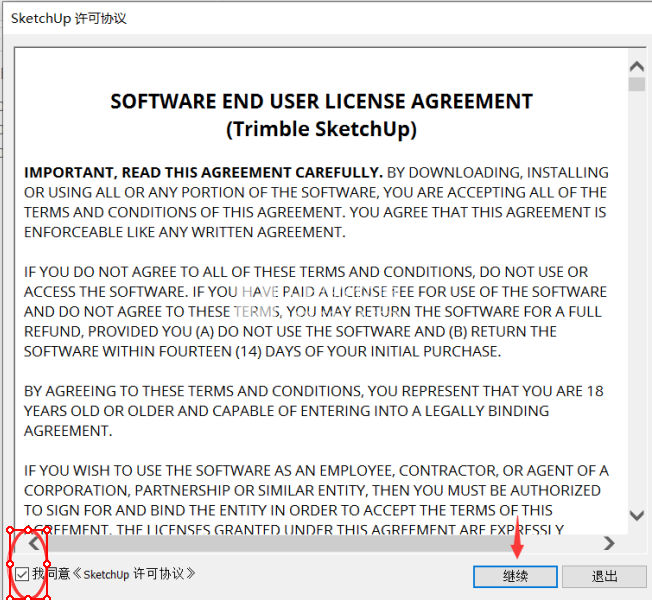This screenshot has width=652, height=600.
Task: Click the vertical scrollbar down arrow
Action: pyautogui.click(x=637, y=516)
